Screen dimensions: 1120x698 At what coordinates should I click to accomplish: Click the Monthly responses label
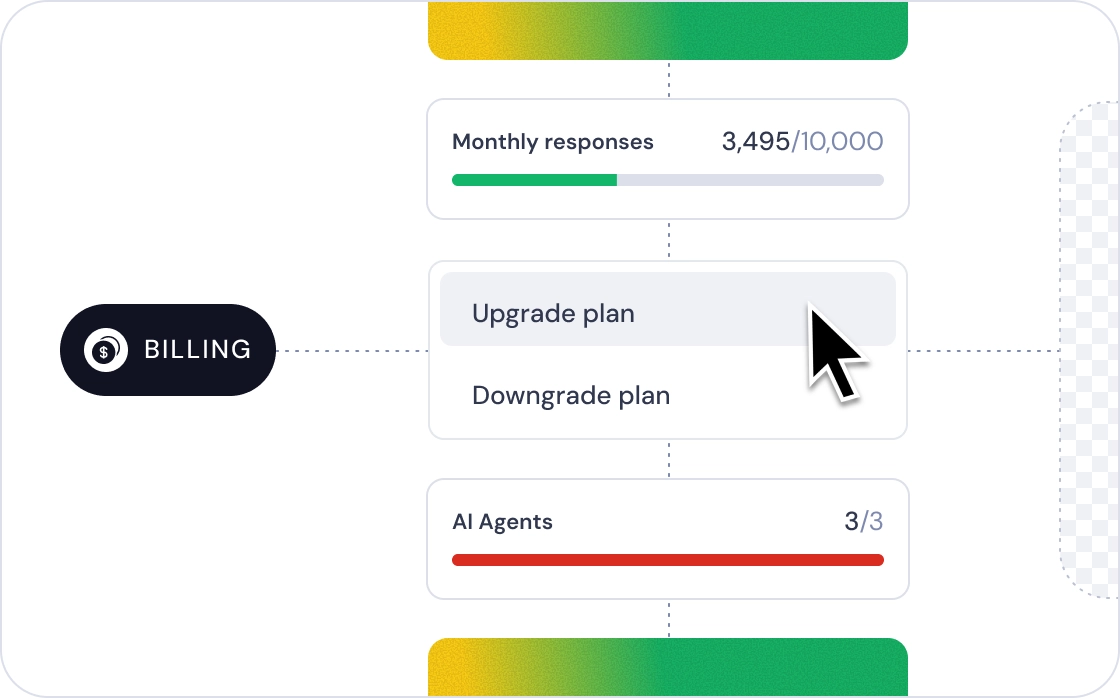(x=552, y=142)
